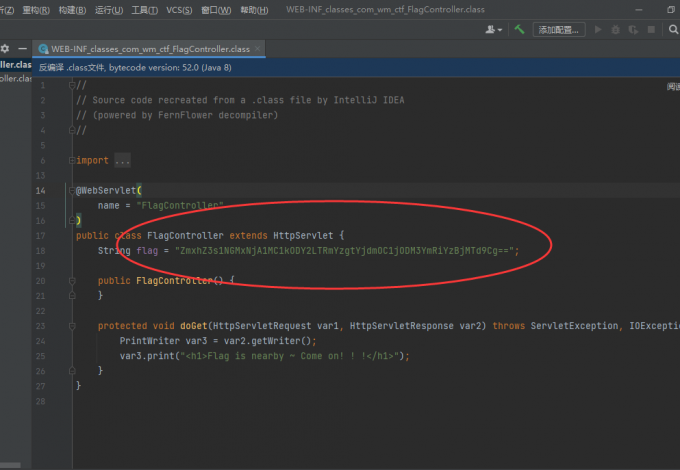Click the "FlagController" name string value

(x=180, y=206)
